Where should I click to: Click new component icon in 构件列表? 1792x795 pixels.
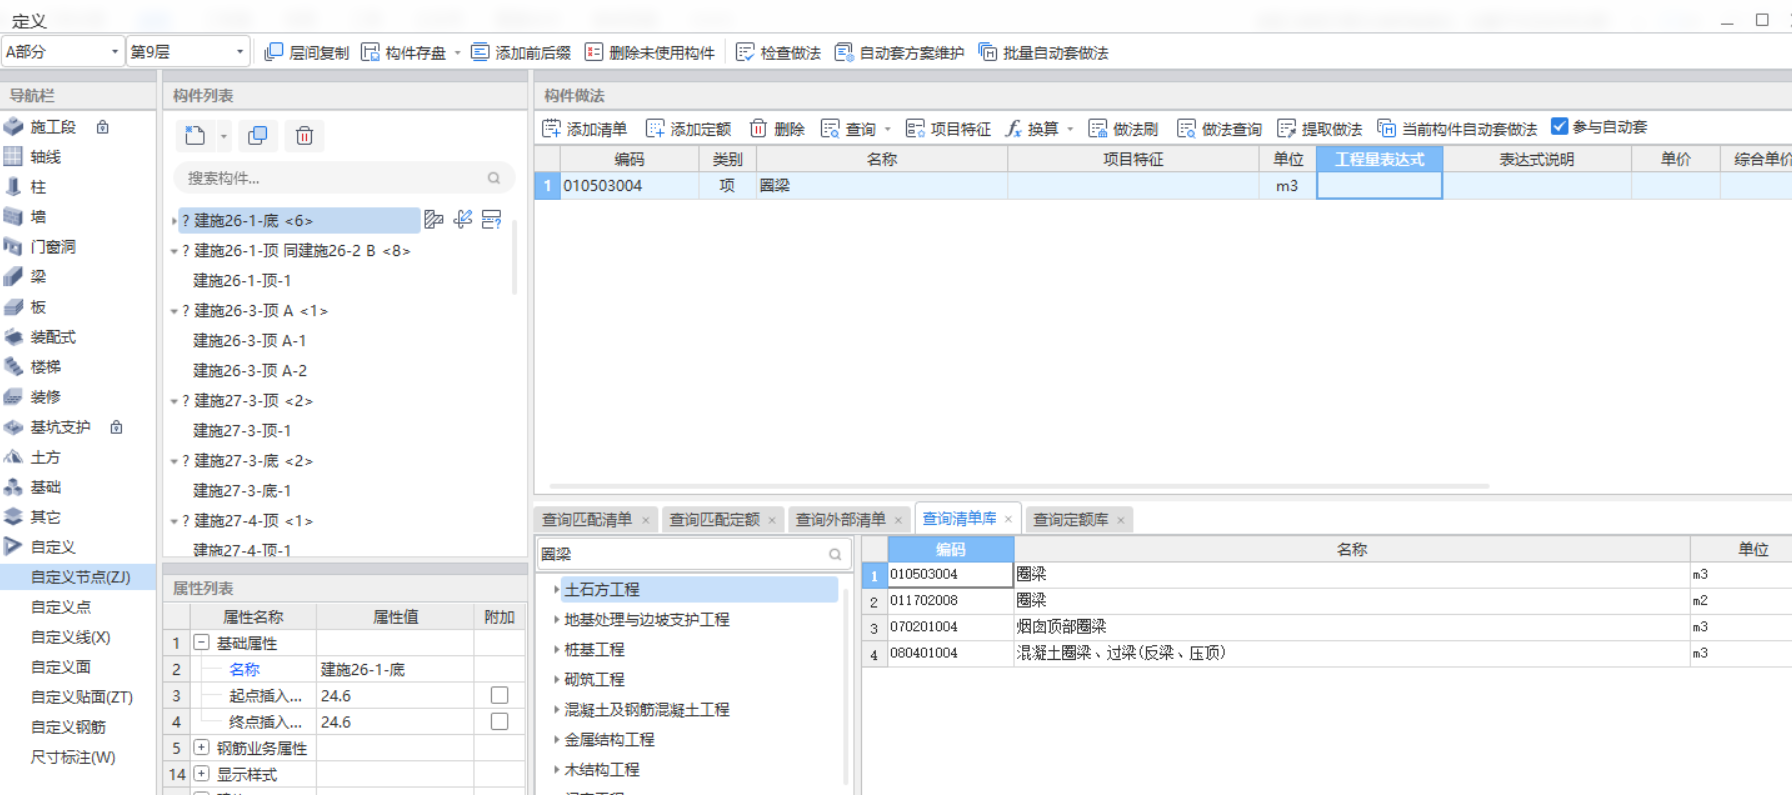tap(195, 135)
